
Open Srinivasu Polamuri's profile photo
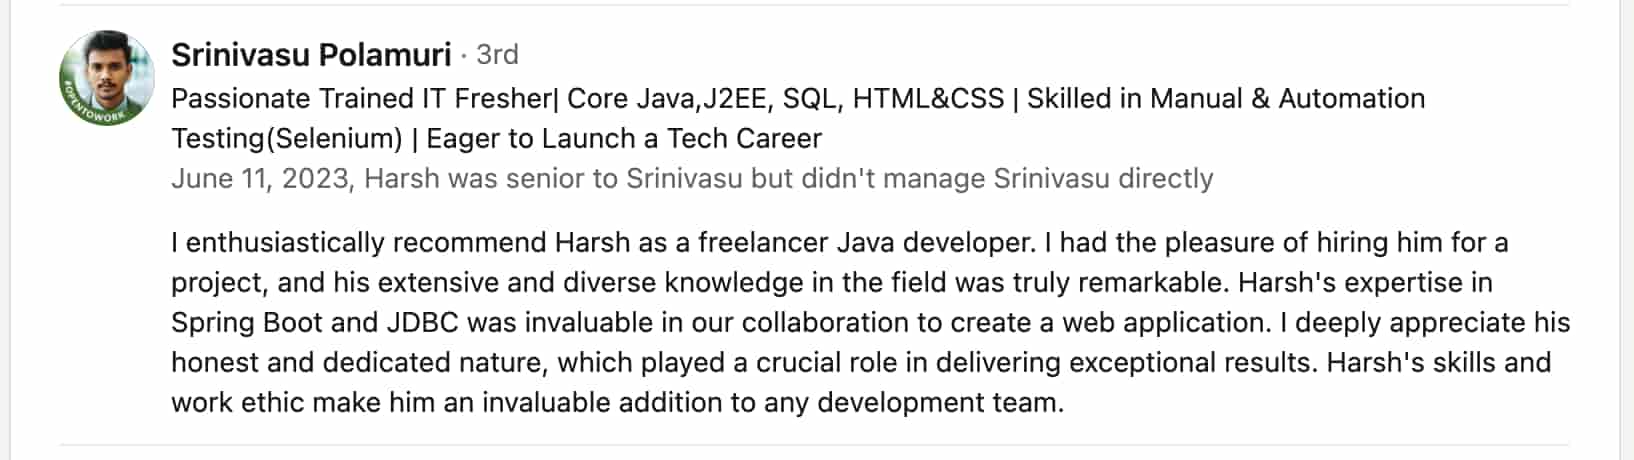pyautogui.click(x=107, y=79)
